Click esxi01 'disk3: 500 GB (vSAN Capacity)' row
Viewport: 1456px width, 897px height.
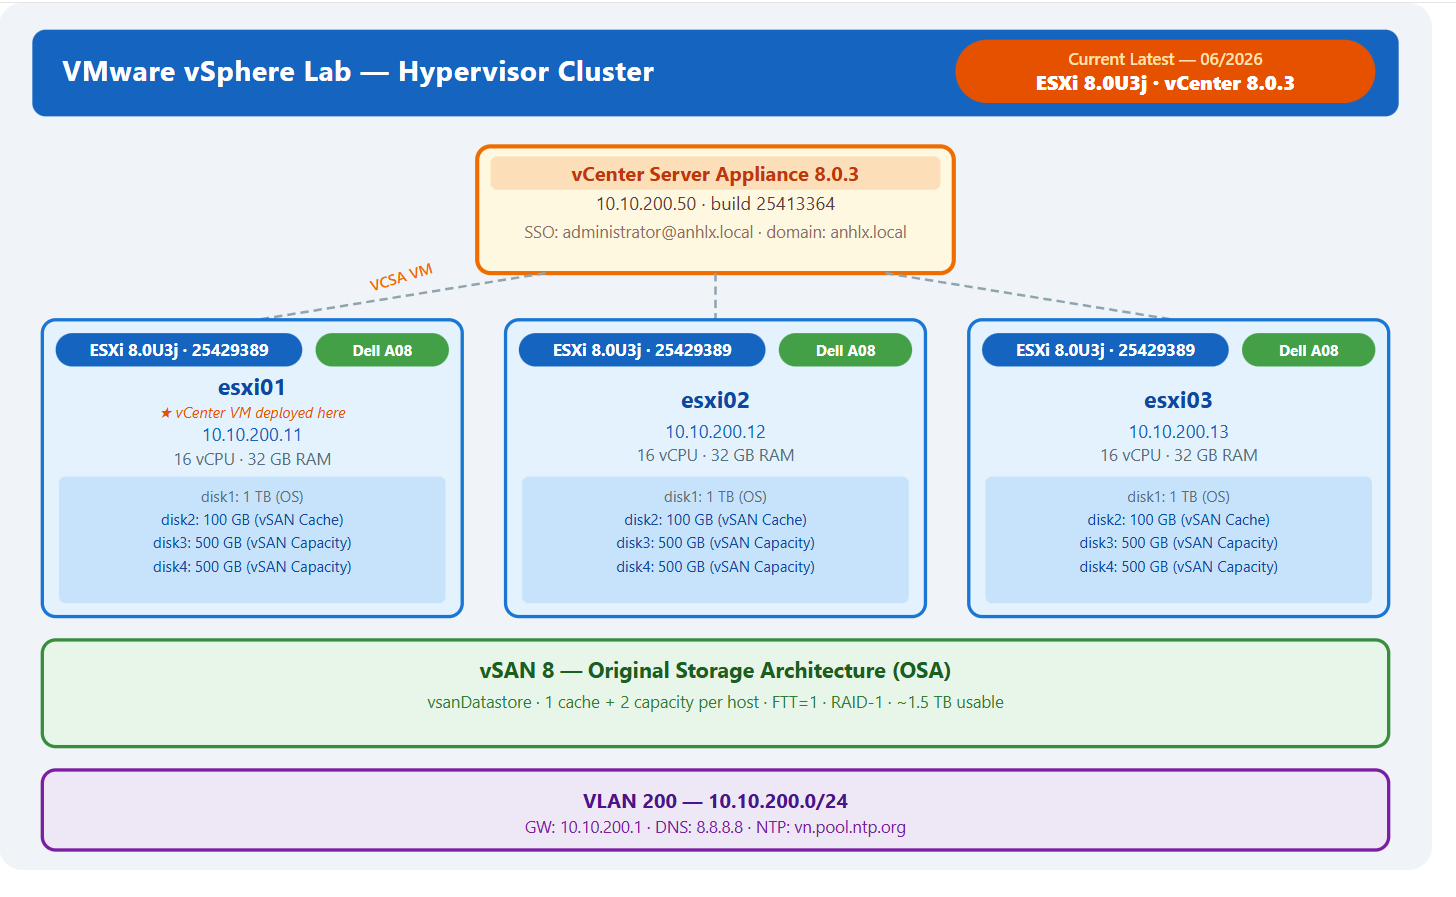tap(252, 543)
